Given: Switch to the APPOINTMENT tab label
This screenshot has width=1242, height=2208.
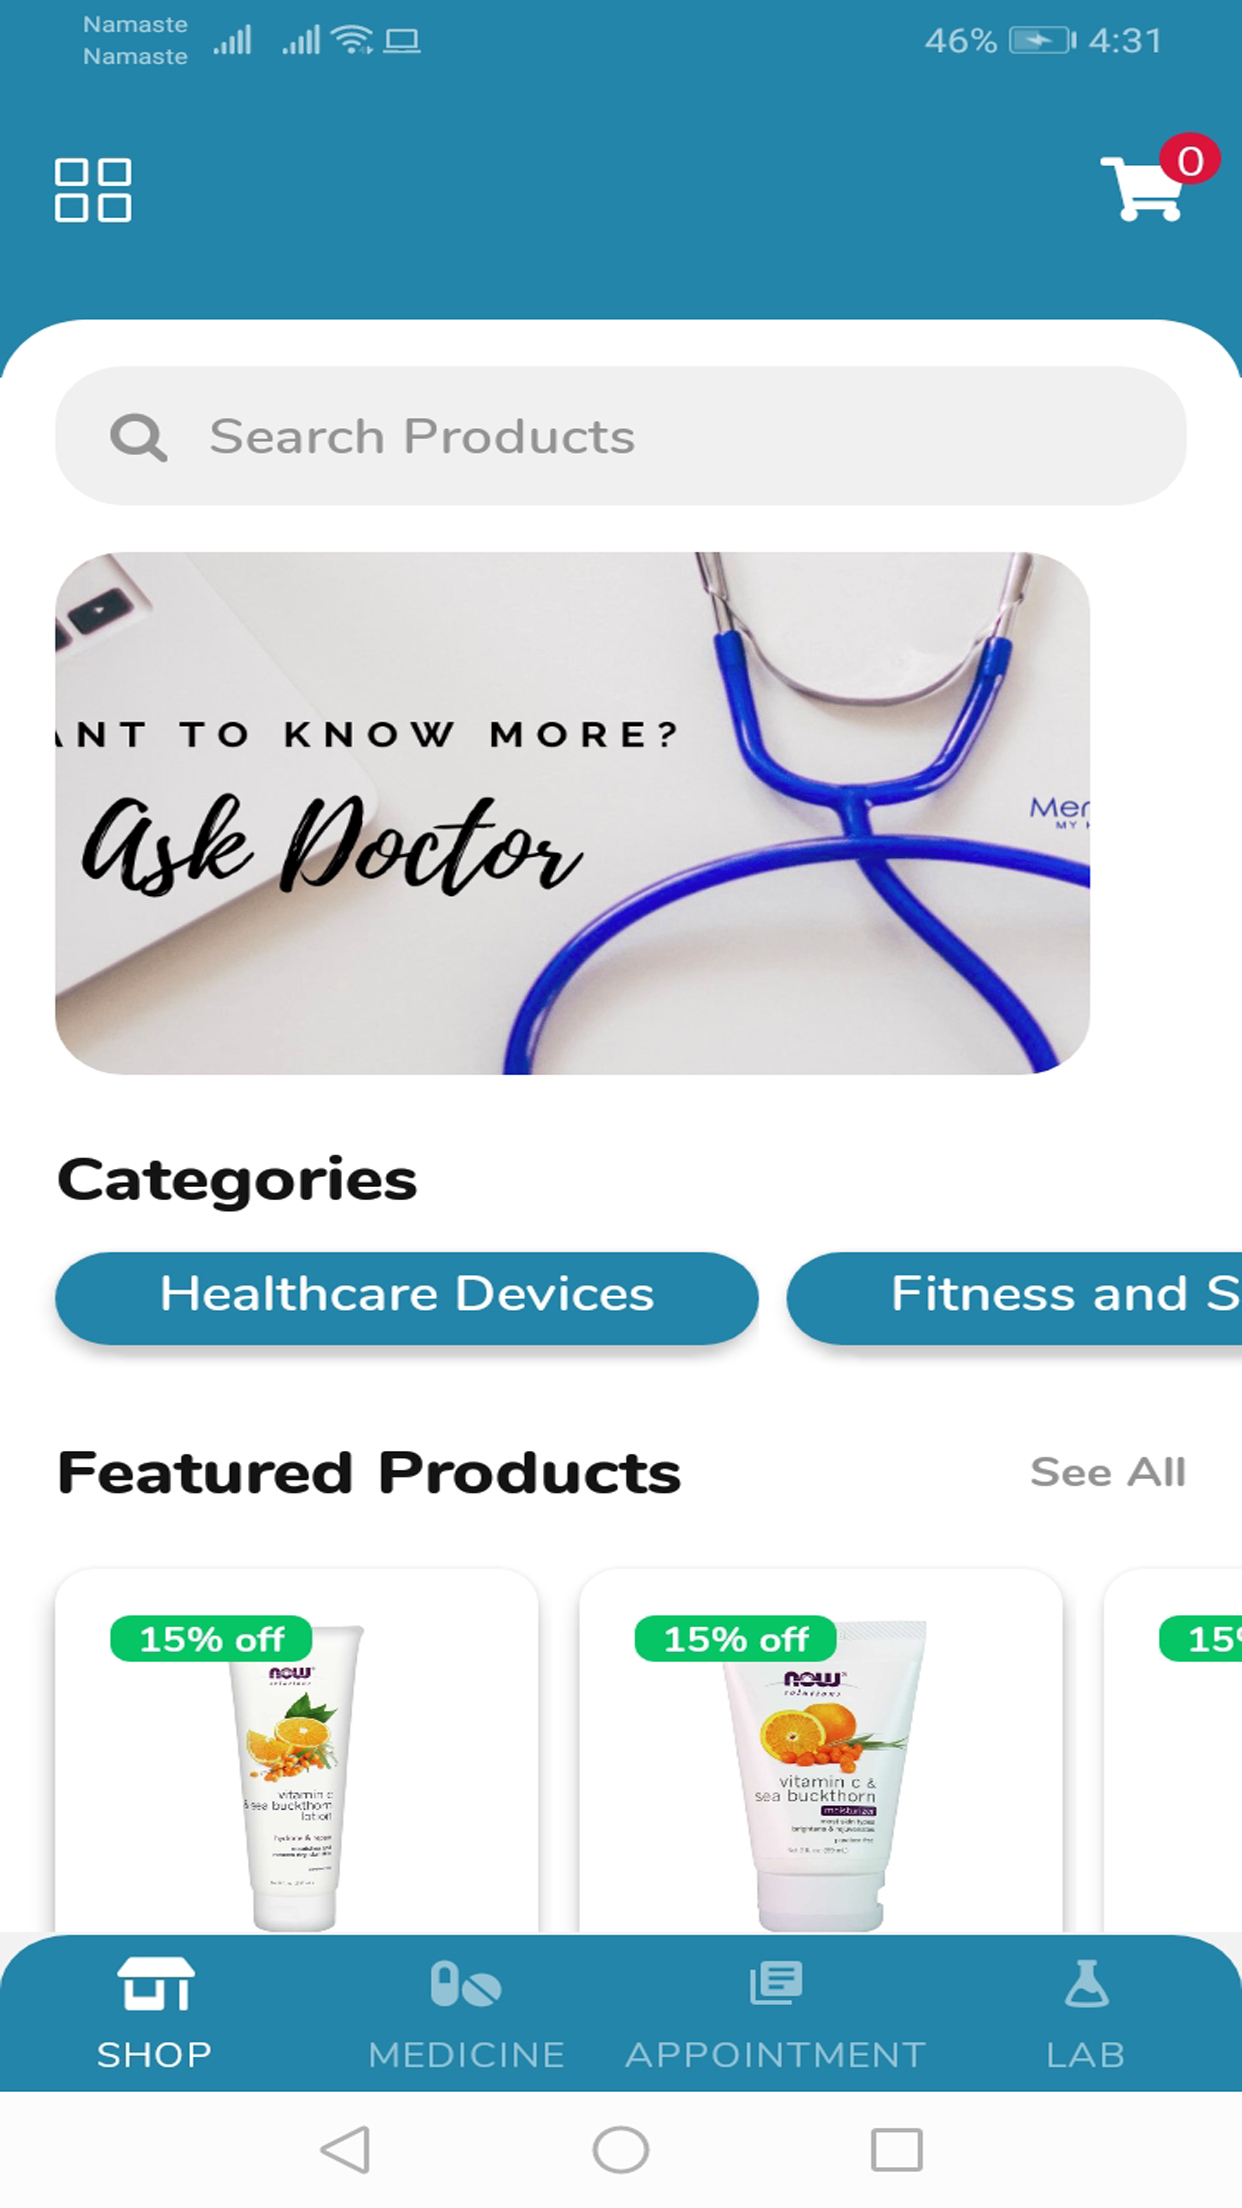Looking at the screenshot, I should [776, 2054].
